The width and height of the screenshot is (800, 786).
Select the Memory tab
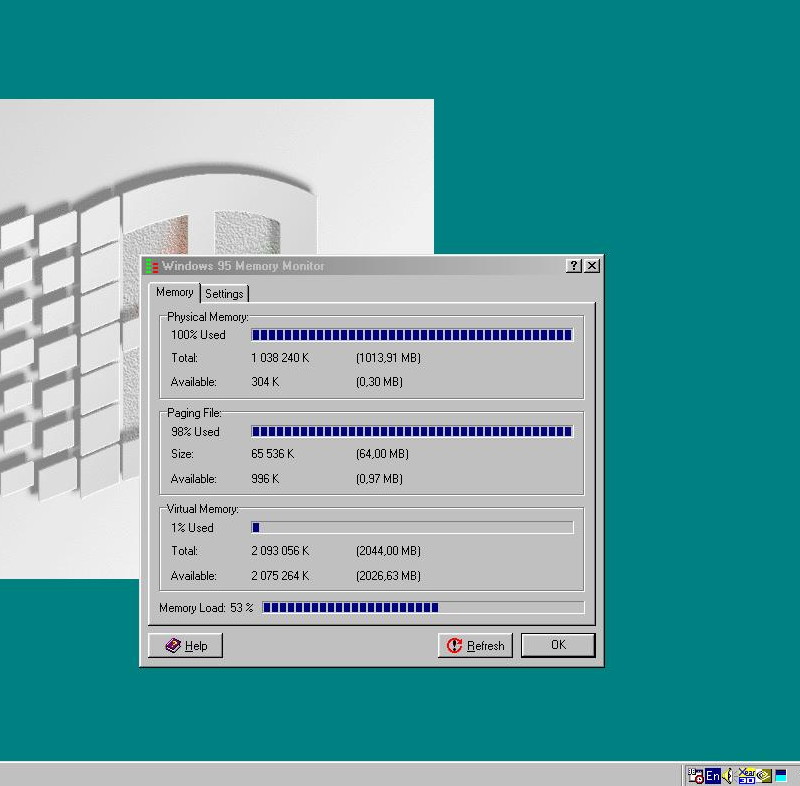pyautogui.click(x=175, y=292)
